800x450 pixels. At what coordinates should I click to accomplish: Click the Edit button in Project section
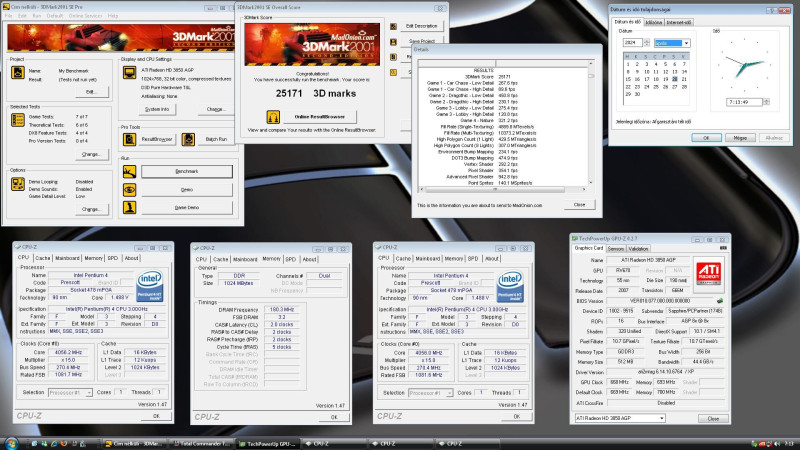[x=91, y=92]
